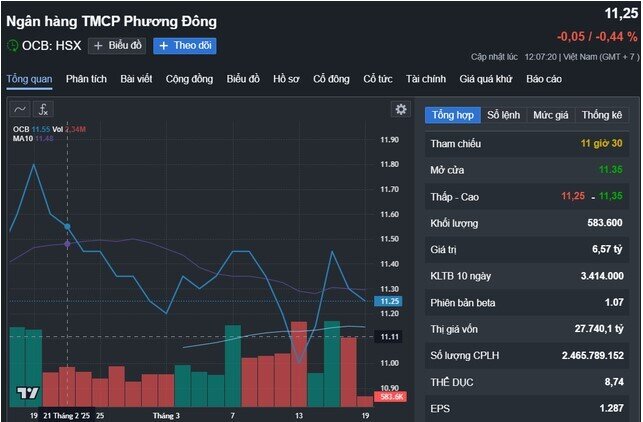Viewport: 643px width, 422px height.
Task: Click the Tháng 3 label on time axis
Action: coord(166,415)
